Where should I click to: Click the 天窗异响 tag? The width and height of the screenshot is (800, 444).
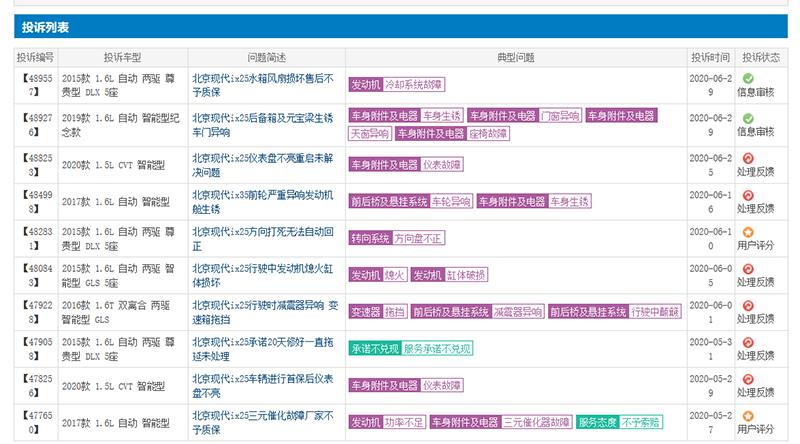tap(369, 134)
